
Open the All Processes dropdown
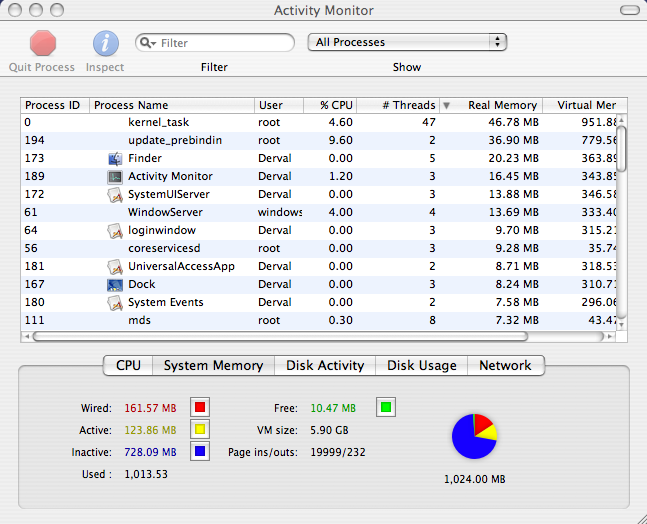click(x=407, y=42)
